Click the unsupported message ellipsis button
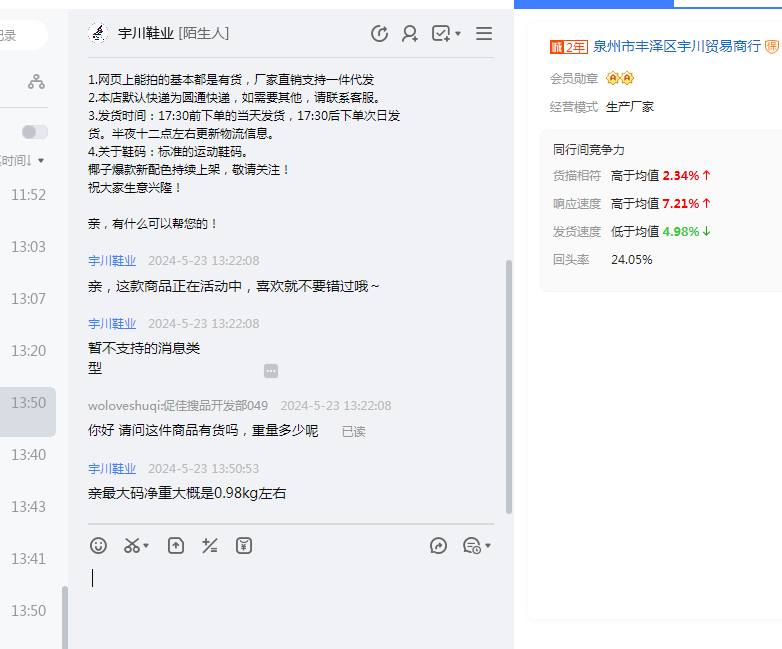Viewport: 782px width, 649px height. (271, 371)
